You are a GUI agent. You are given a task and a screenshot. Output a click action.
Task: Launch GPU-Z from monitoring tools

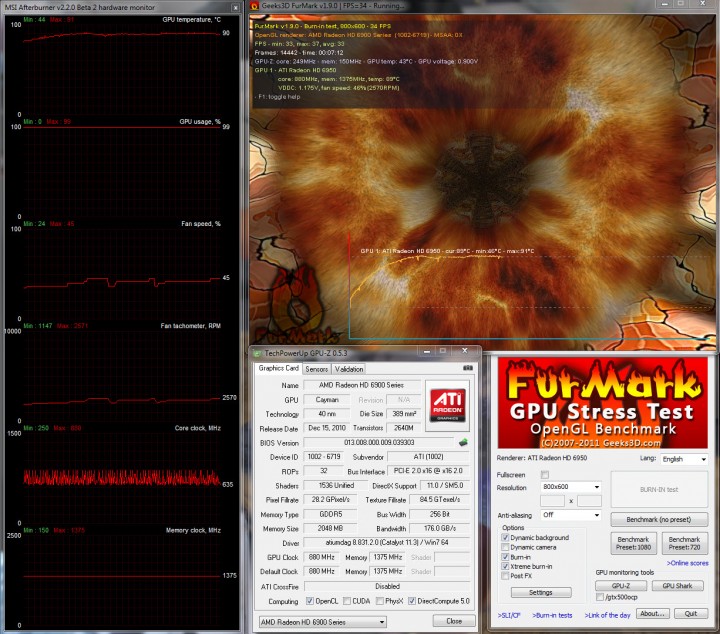click(x=621, y=586)
